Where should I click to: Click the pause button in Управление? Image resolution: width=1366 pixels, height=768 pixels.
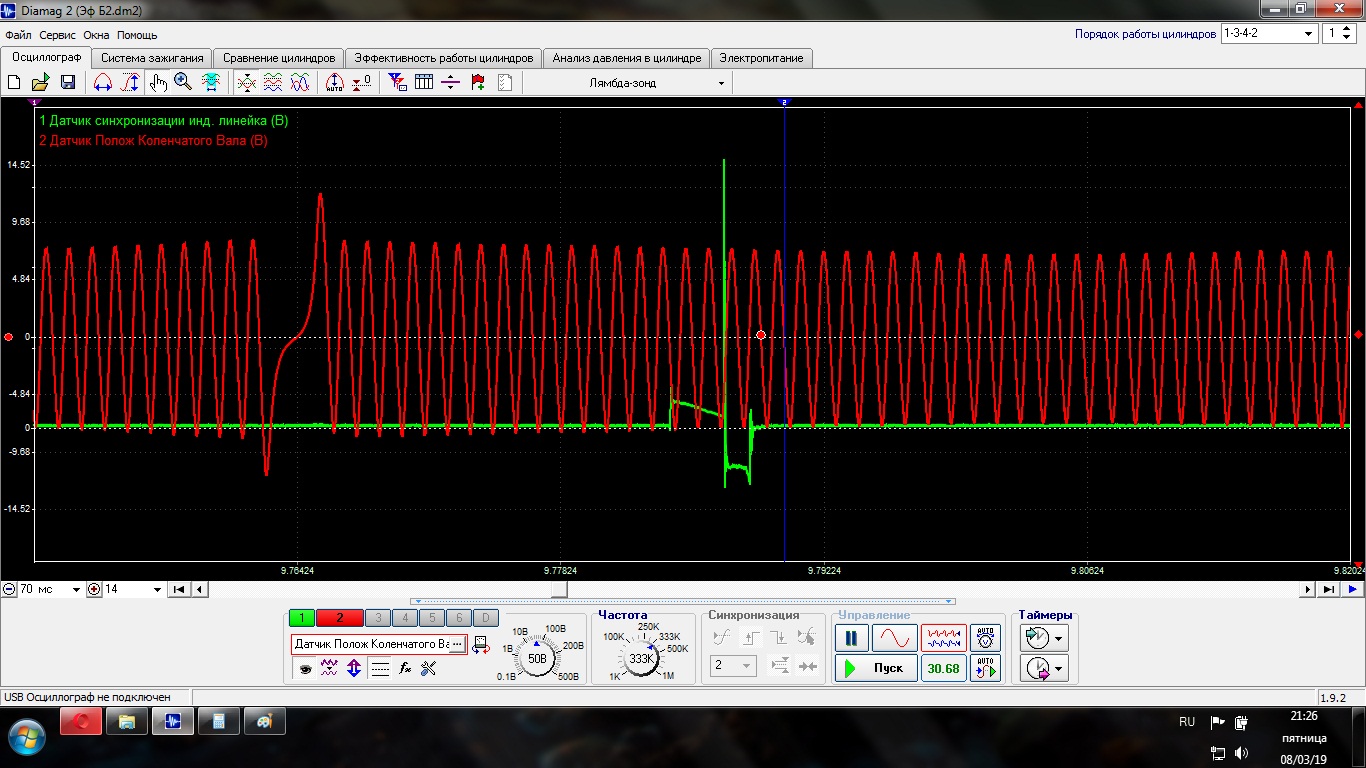click(x=852, y=638)
